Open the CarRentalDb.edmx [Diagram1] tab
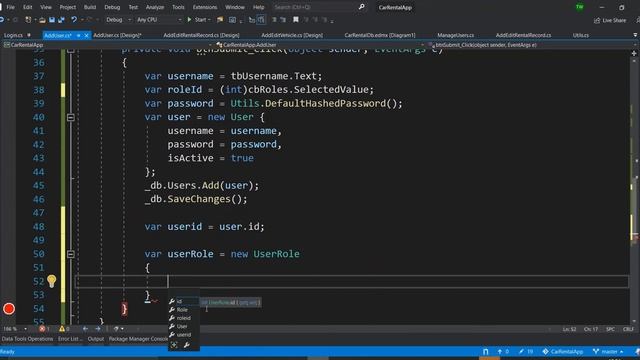640x360 pixels. pos(380,36)
